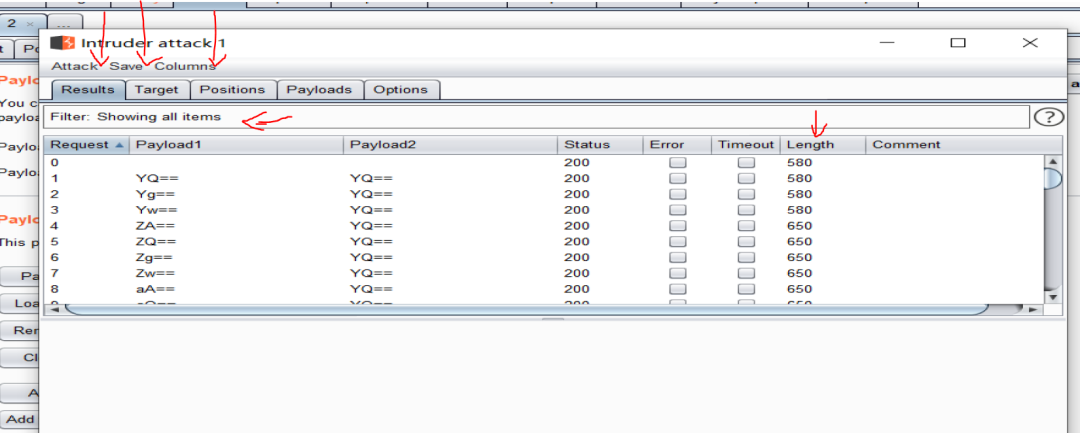Image resolution: width=1080 pixels, height=433 pixels.
Task: Select Status 200 in request 2 row
Action: (577, 195)
